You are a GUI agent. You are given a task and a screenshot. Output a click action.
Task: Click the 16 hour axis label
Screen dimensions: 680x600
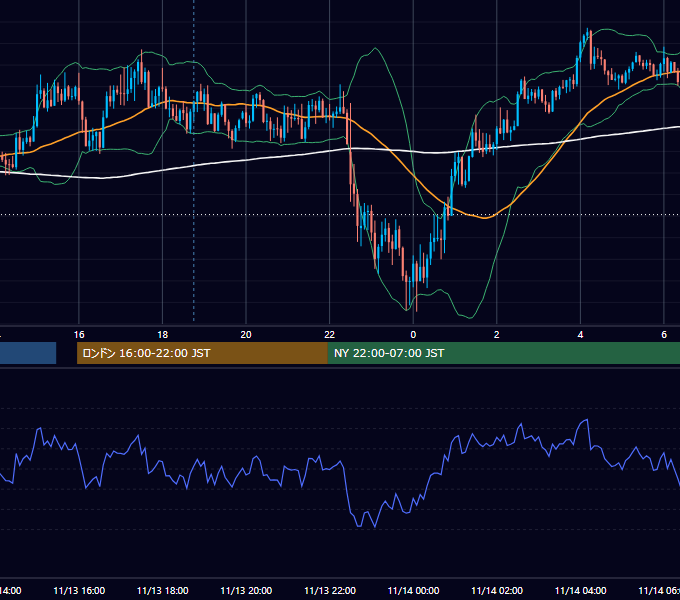79,335
